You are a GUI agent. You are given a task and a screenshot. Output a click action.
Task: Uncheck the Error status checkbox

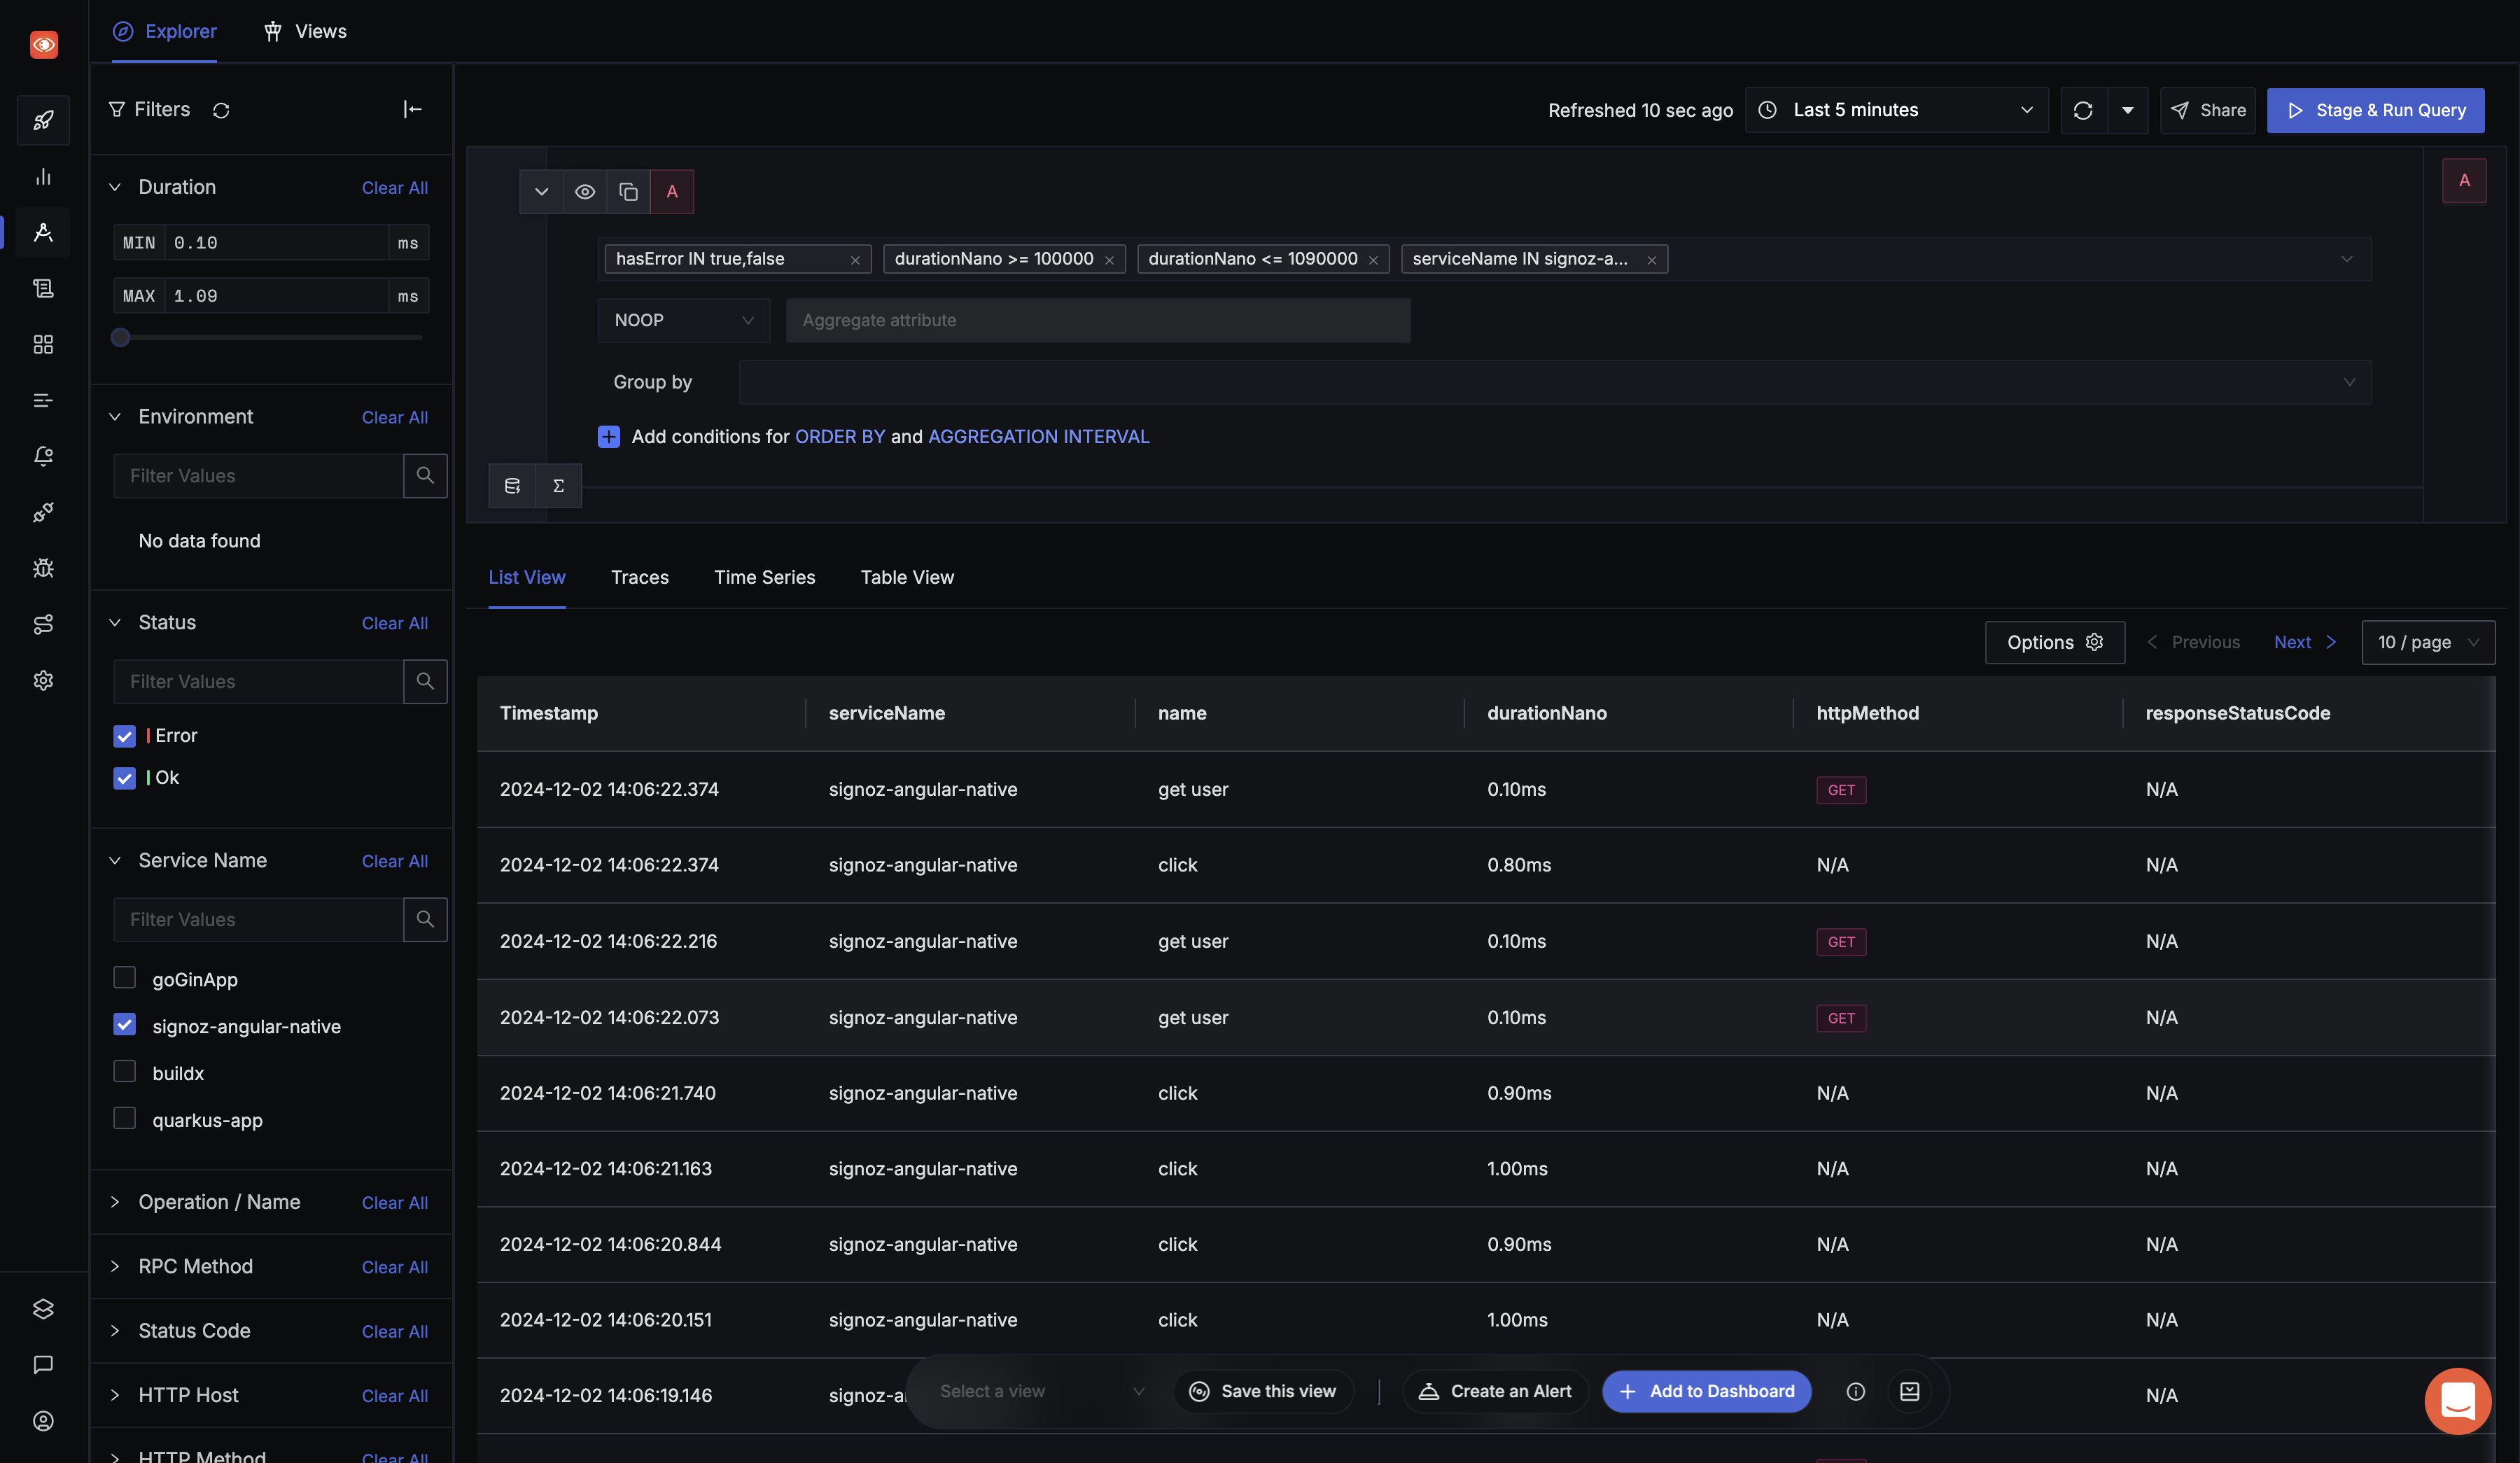124,736
